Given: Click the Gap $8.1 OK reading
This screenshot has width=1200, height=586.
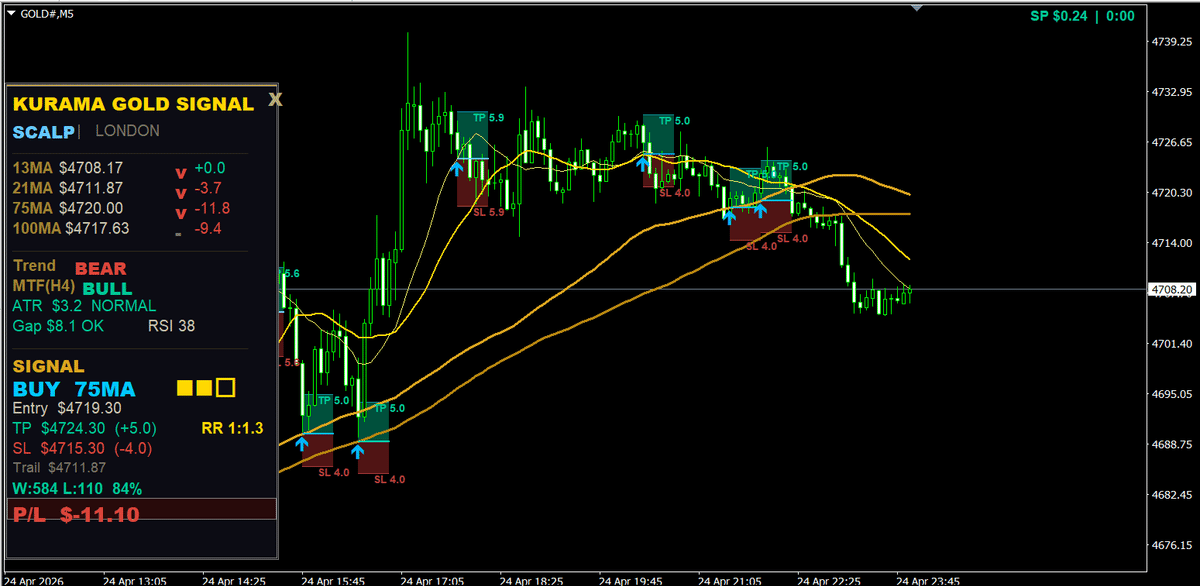Looking at the screenshot, I should (x=58, y=326).
